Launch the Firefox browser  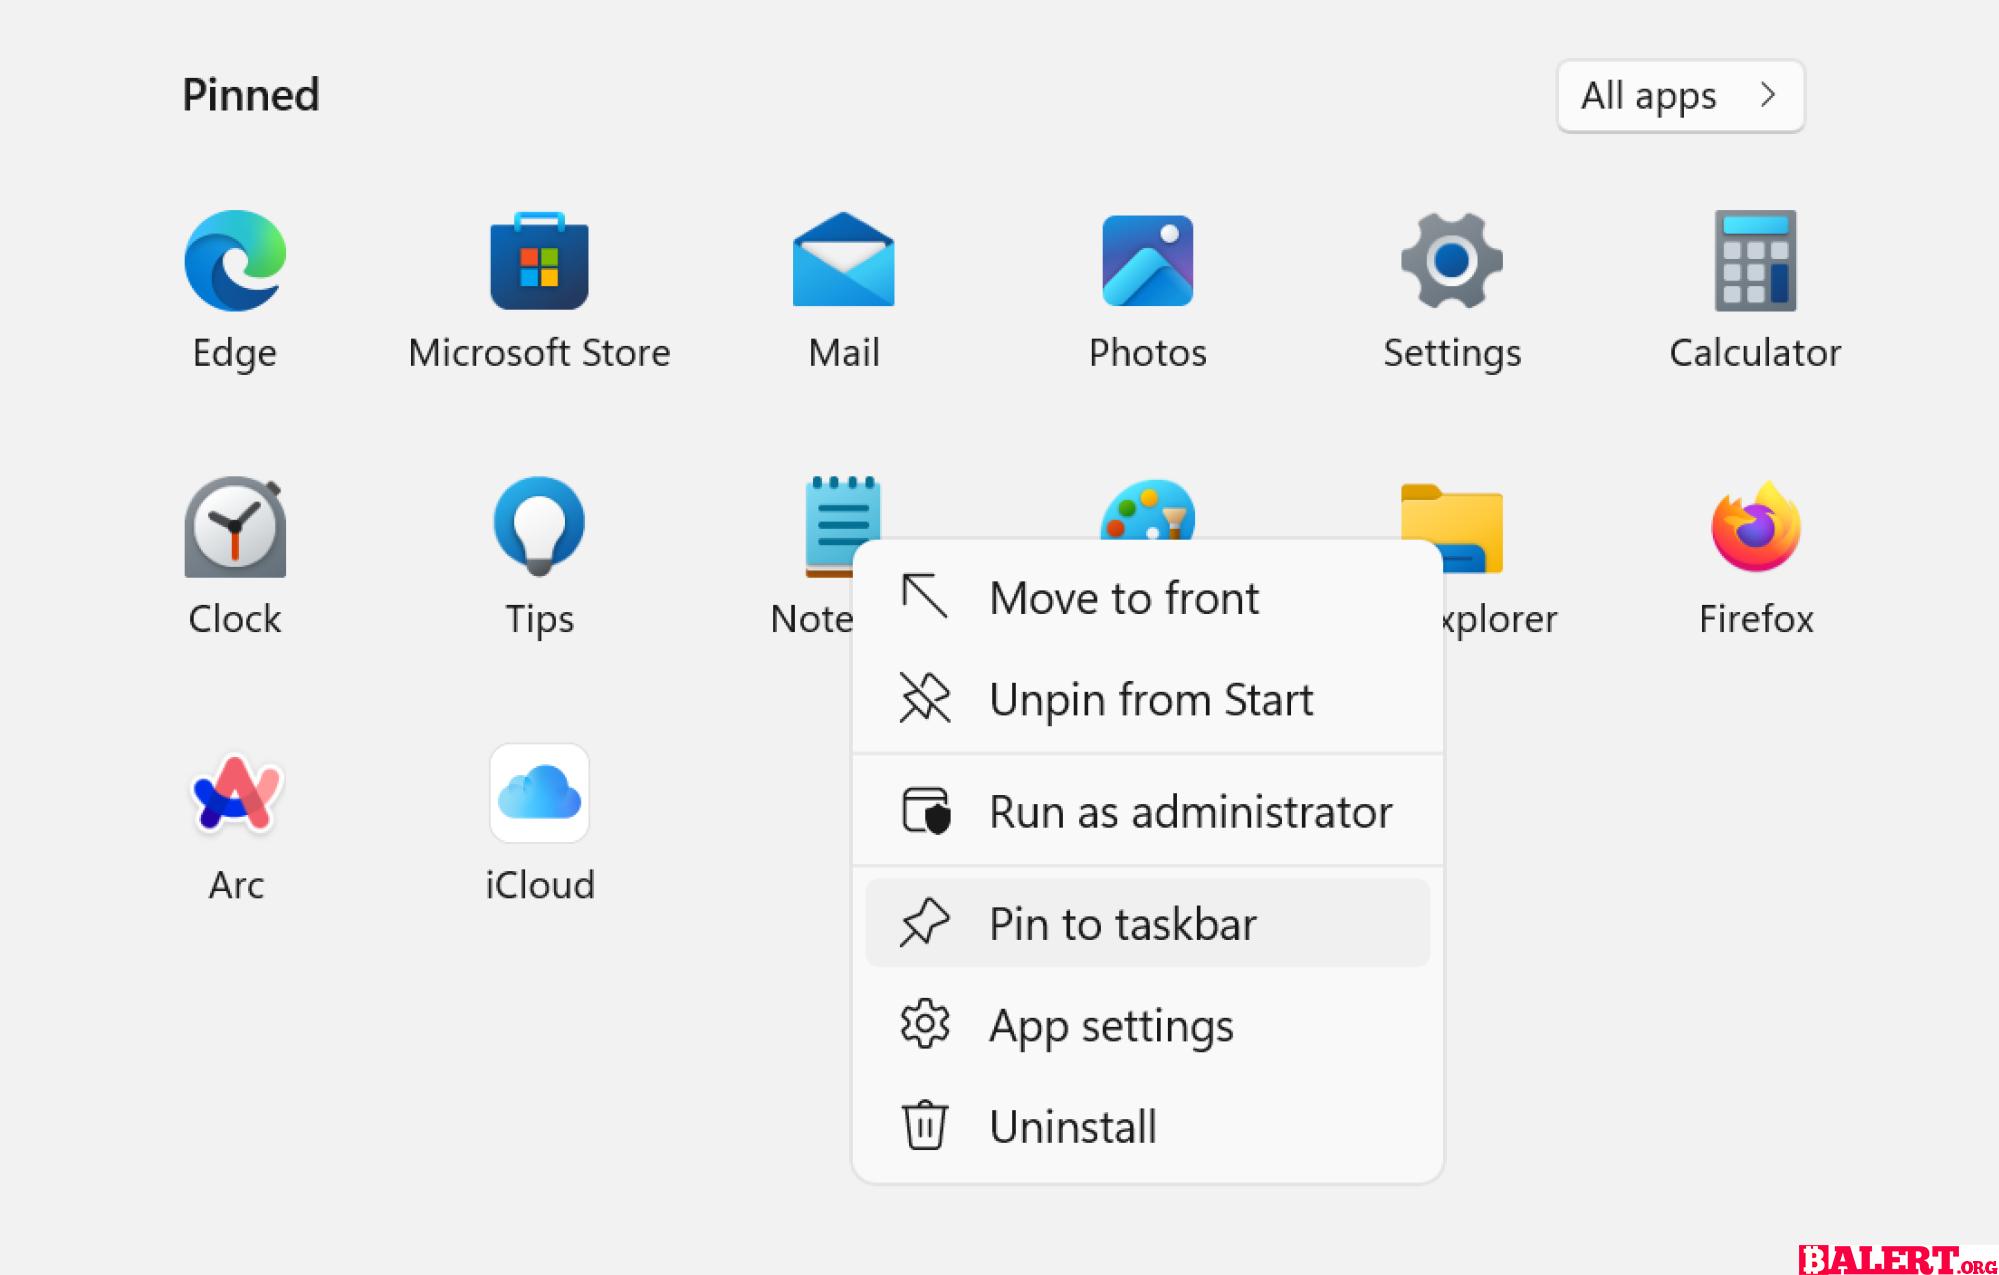(1756, 526)
